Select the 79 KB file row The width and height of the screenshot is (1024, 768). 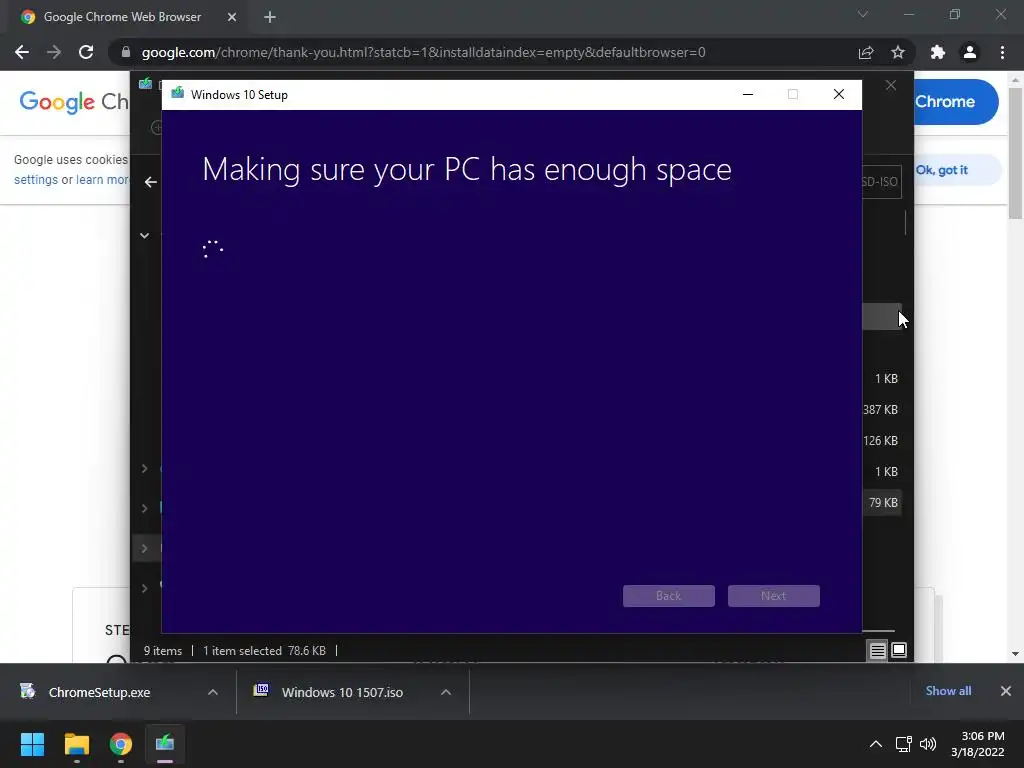point(882,503)
